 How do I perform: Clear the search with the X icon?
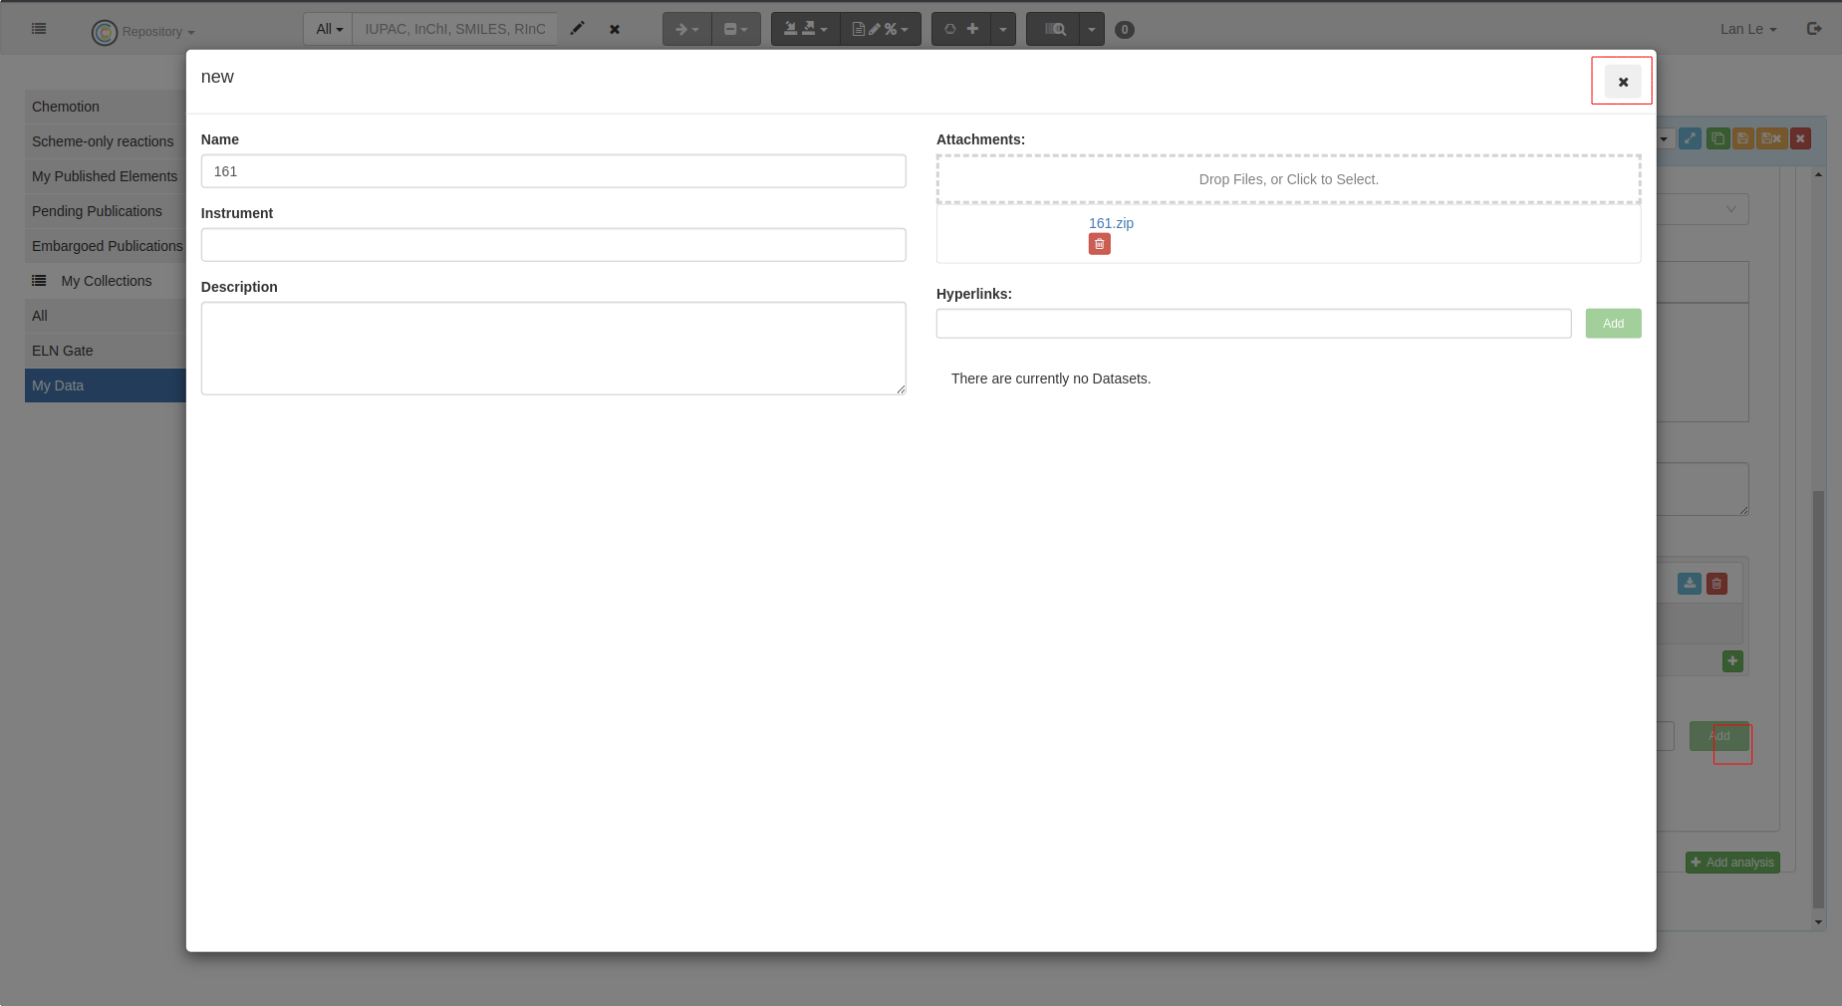tap(615, 30)
